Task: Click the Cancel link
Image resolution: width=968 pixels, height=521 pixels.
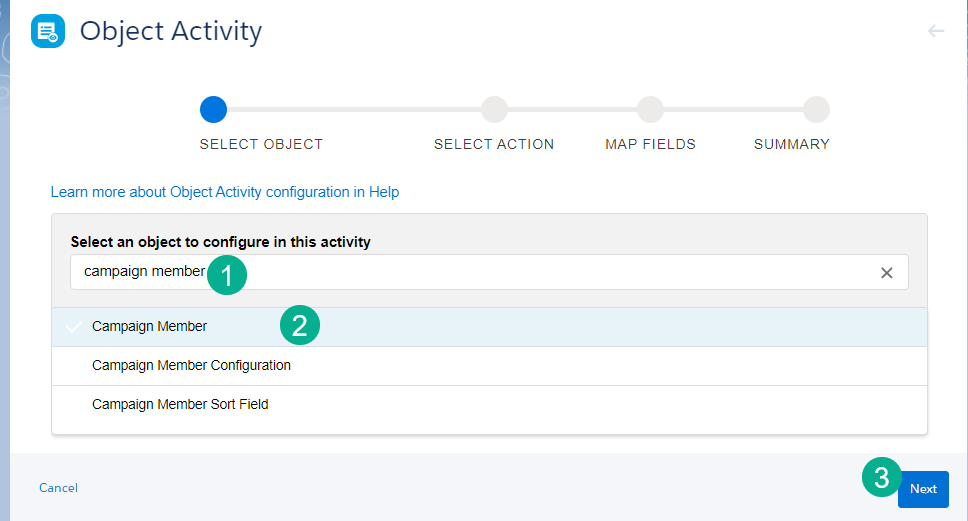Action: point(58,488)
